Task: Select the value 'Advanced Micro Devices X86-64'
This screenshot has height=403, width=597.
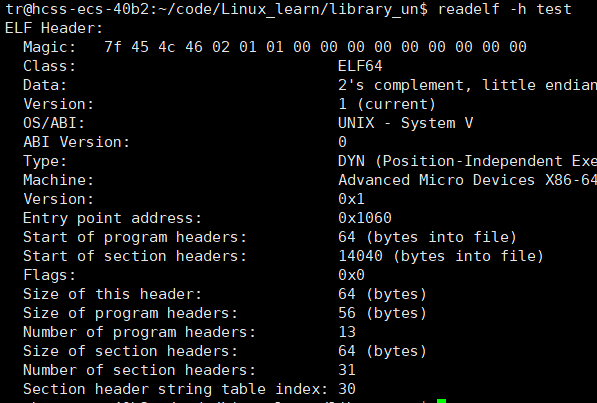Action: pos(467,180)
